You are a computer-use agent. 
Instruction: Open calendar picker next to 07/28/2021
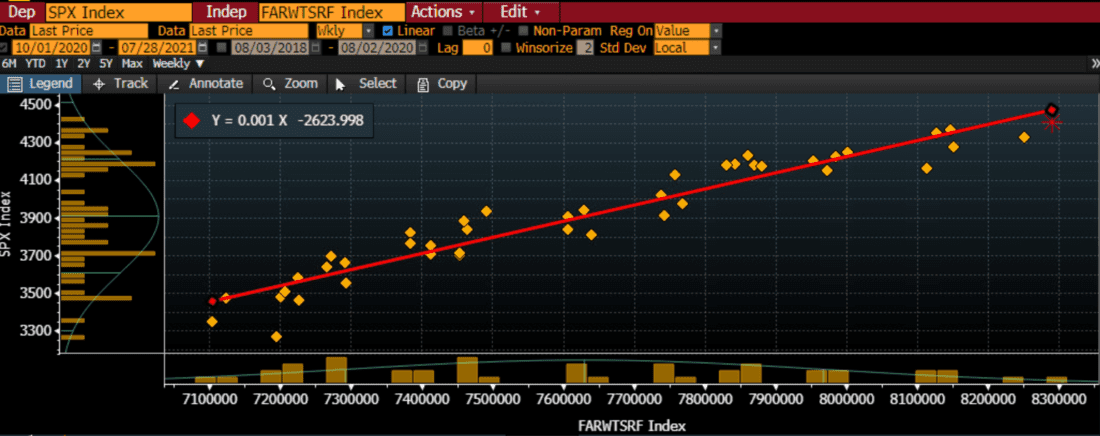tap(204, 48)
